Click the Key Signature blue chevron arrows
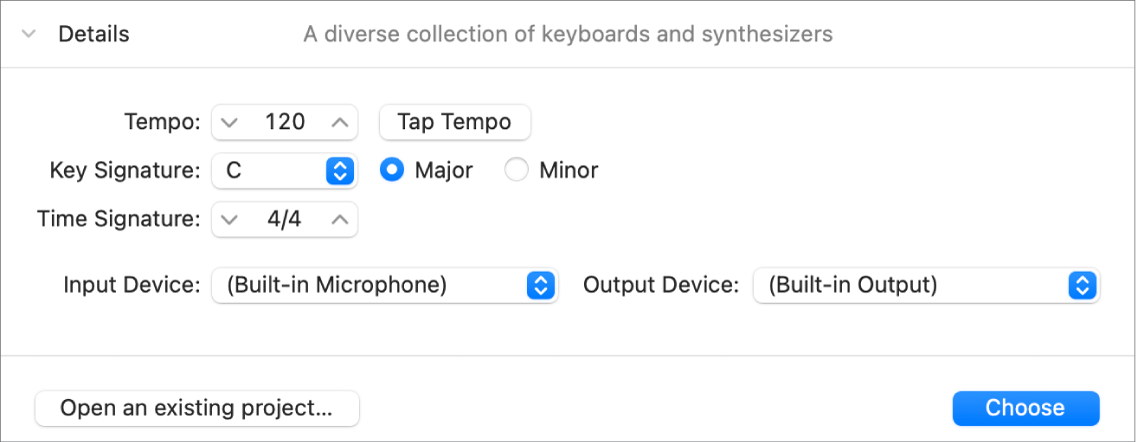Screen dimensions: 1136x442 (341, 171)
